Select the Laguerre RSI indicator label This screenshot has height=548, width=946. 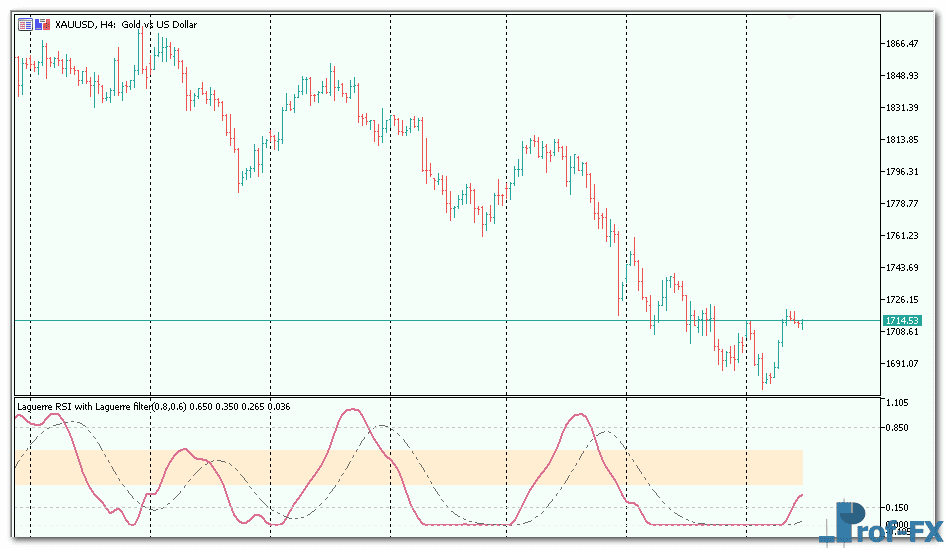(x=150, y=406)
